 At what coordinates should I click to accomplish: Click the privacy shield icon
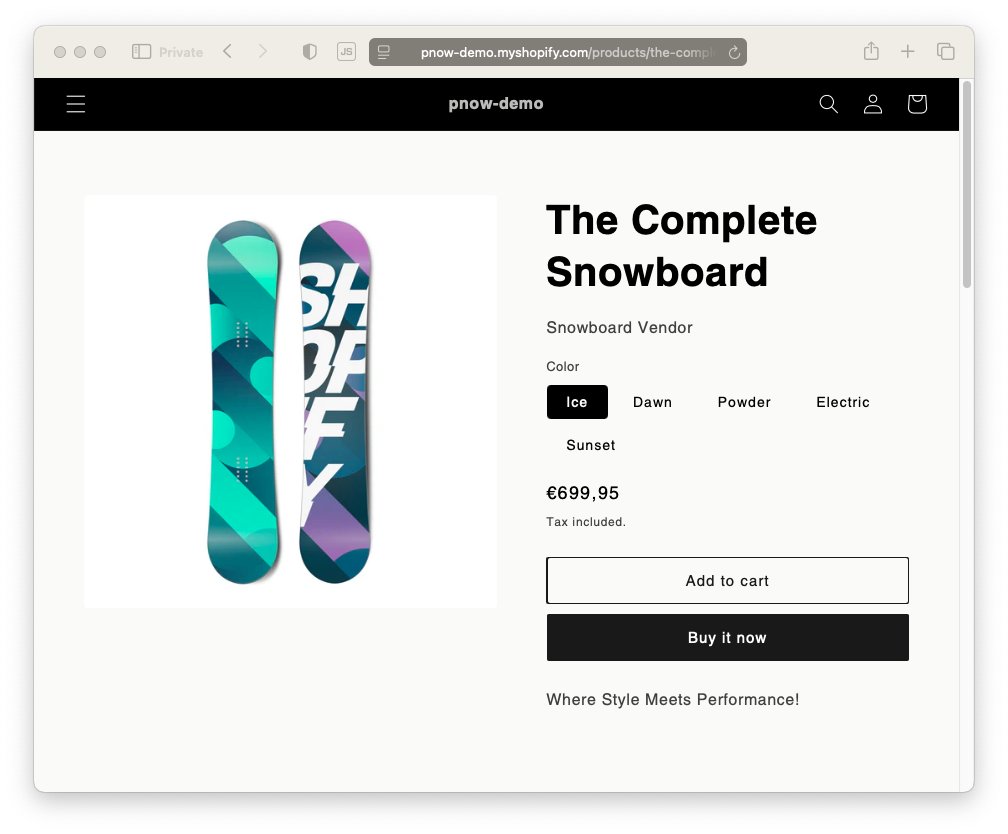click(310, 52)
